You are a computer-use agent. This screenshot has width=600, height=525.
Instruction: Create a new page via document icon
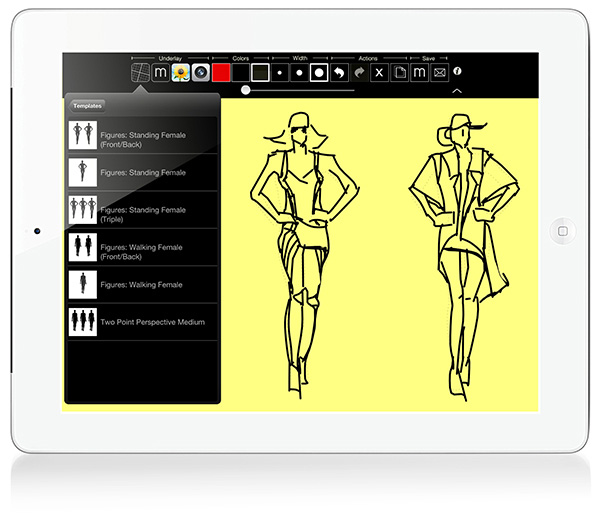[399, 73]
